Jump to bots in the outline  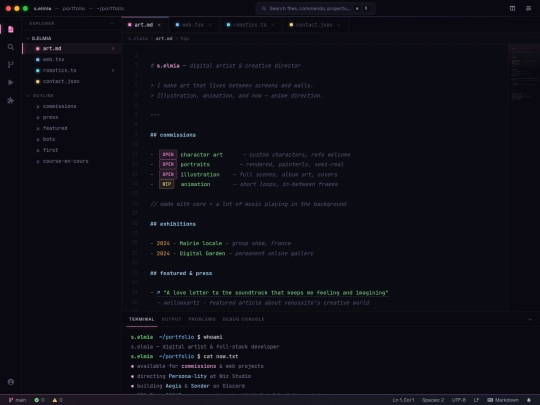click(x=49, y=139)
